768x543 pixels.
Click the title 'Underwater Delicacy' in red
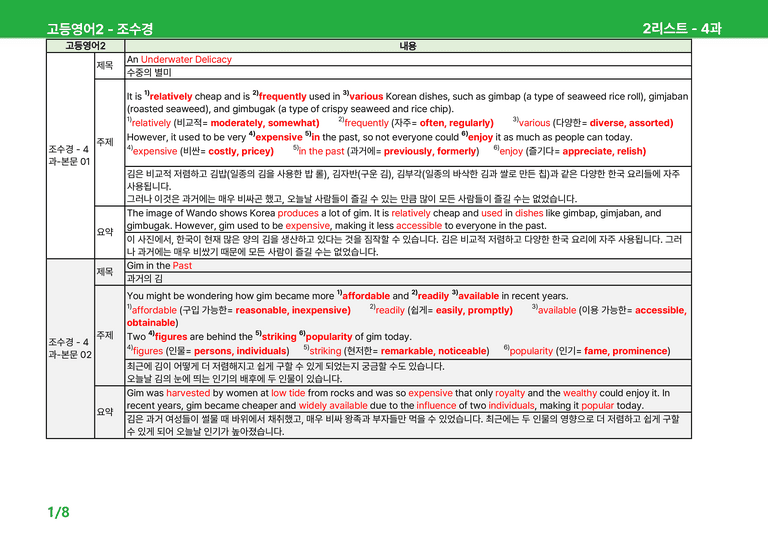click(x=186, y=59)
